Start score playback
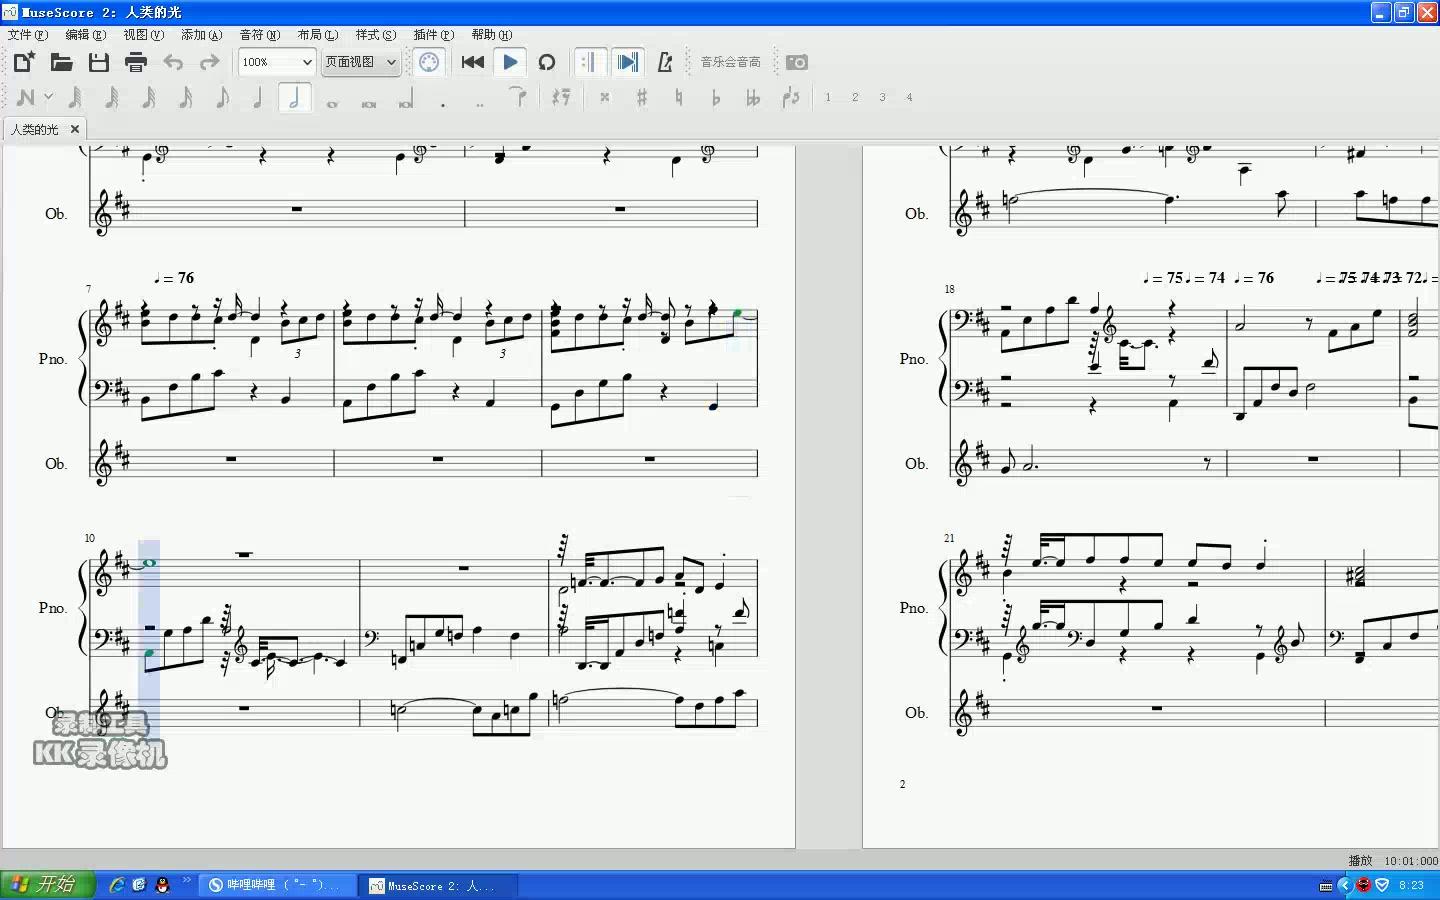 pyautogui.click(x=510, y=62)
